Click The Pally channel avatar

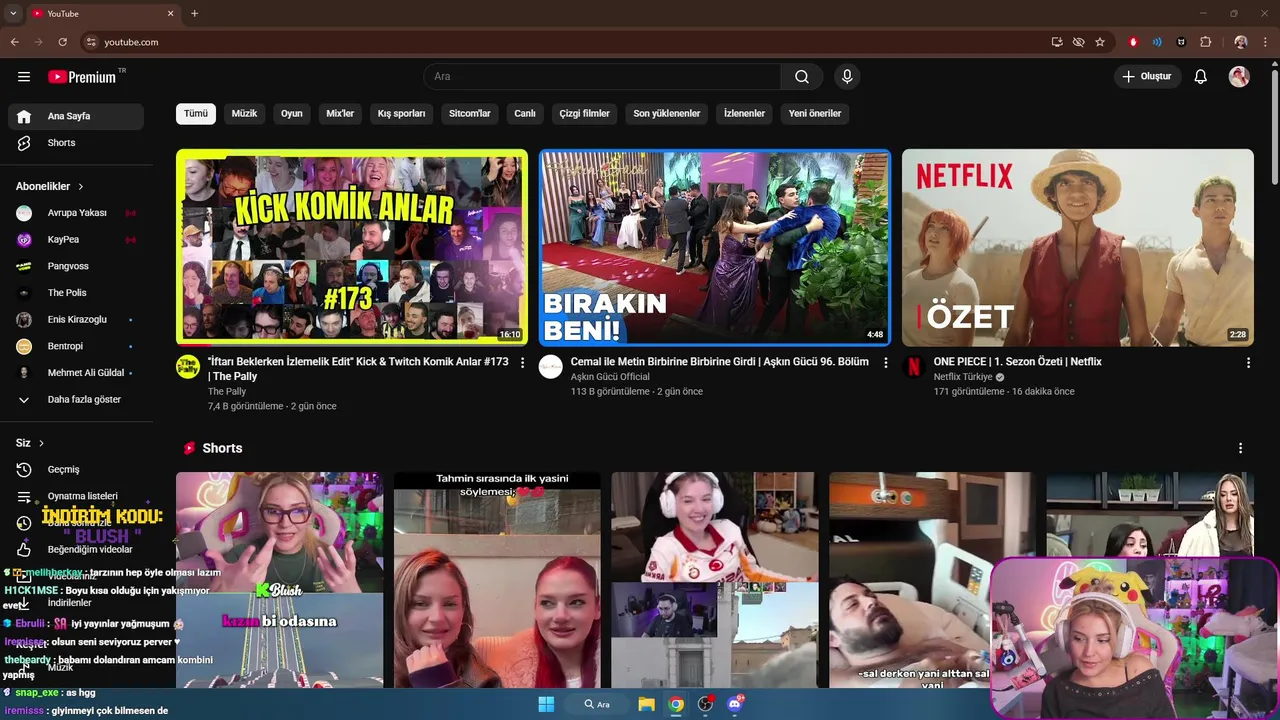[x=188, y=366]
